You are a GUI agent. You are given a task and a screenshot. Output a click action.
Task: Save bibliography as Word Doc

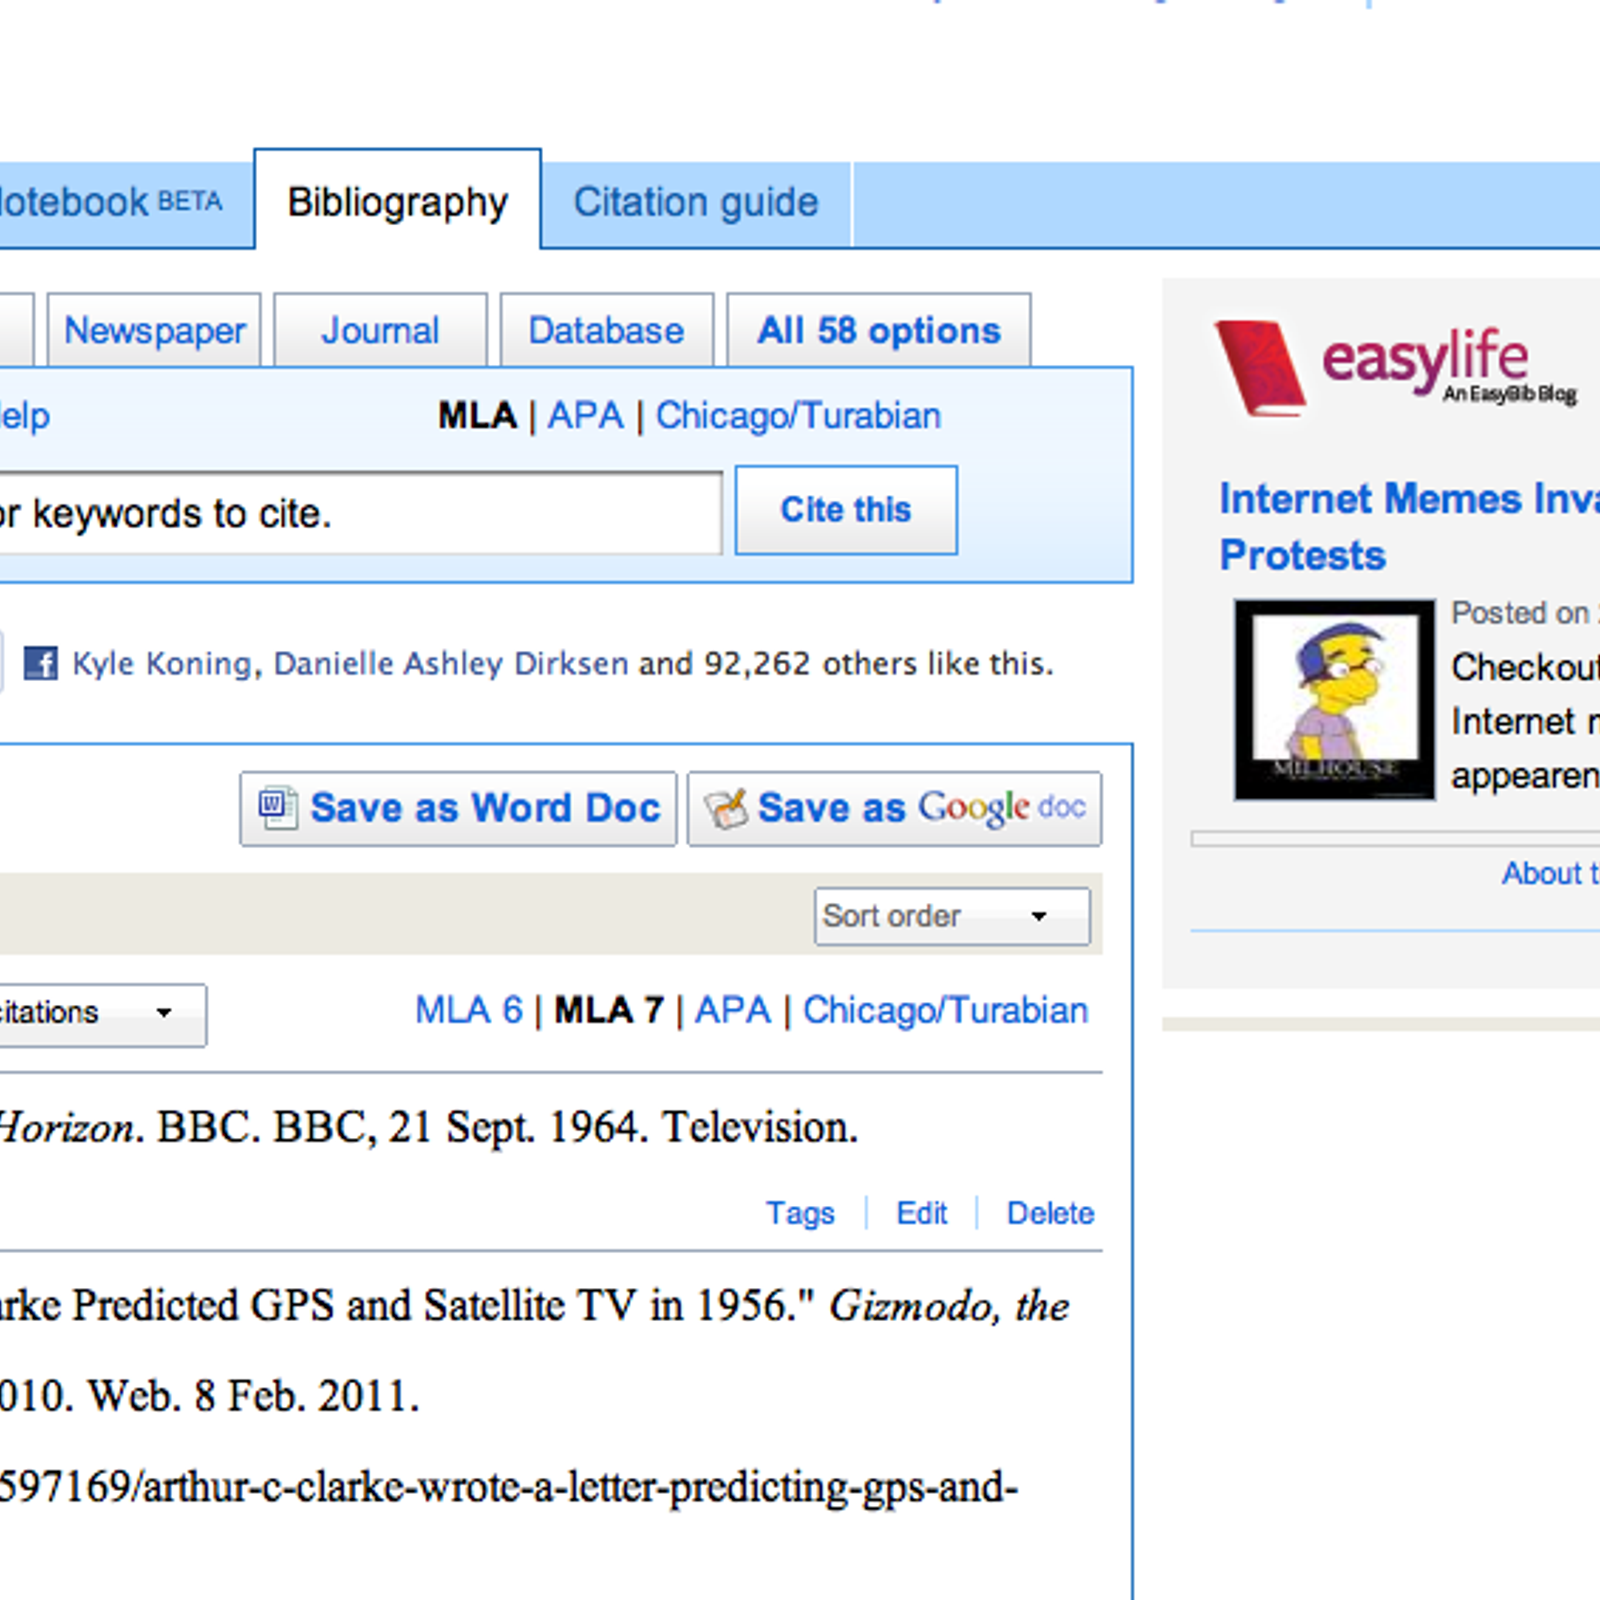458,808
